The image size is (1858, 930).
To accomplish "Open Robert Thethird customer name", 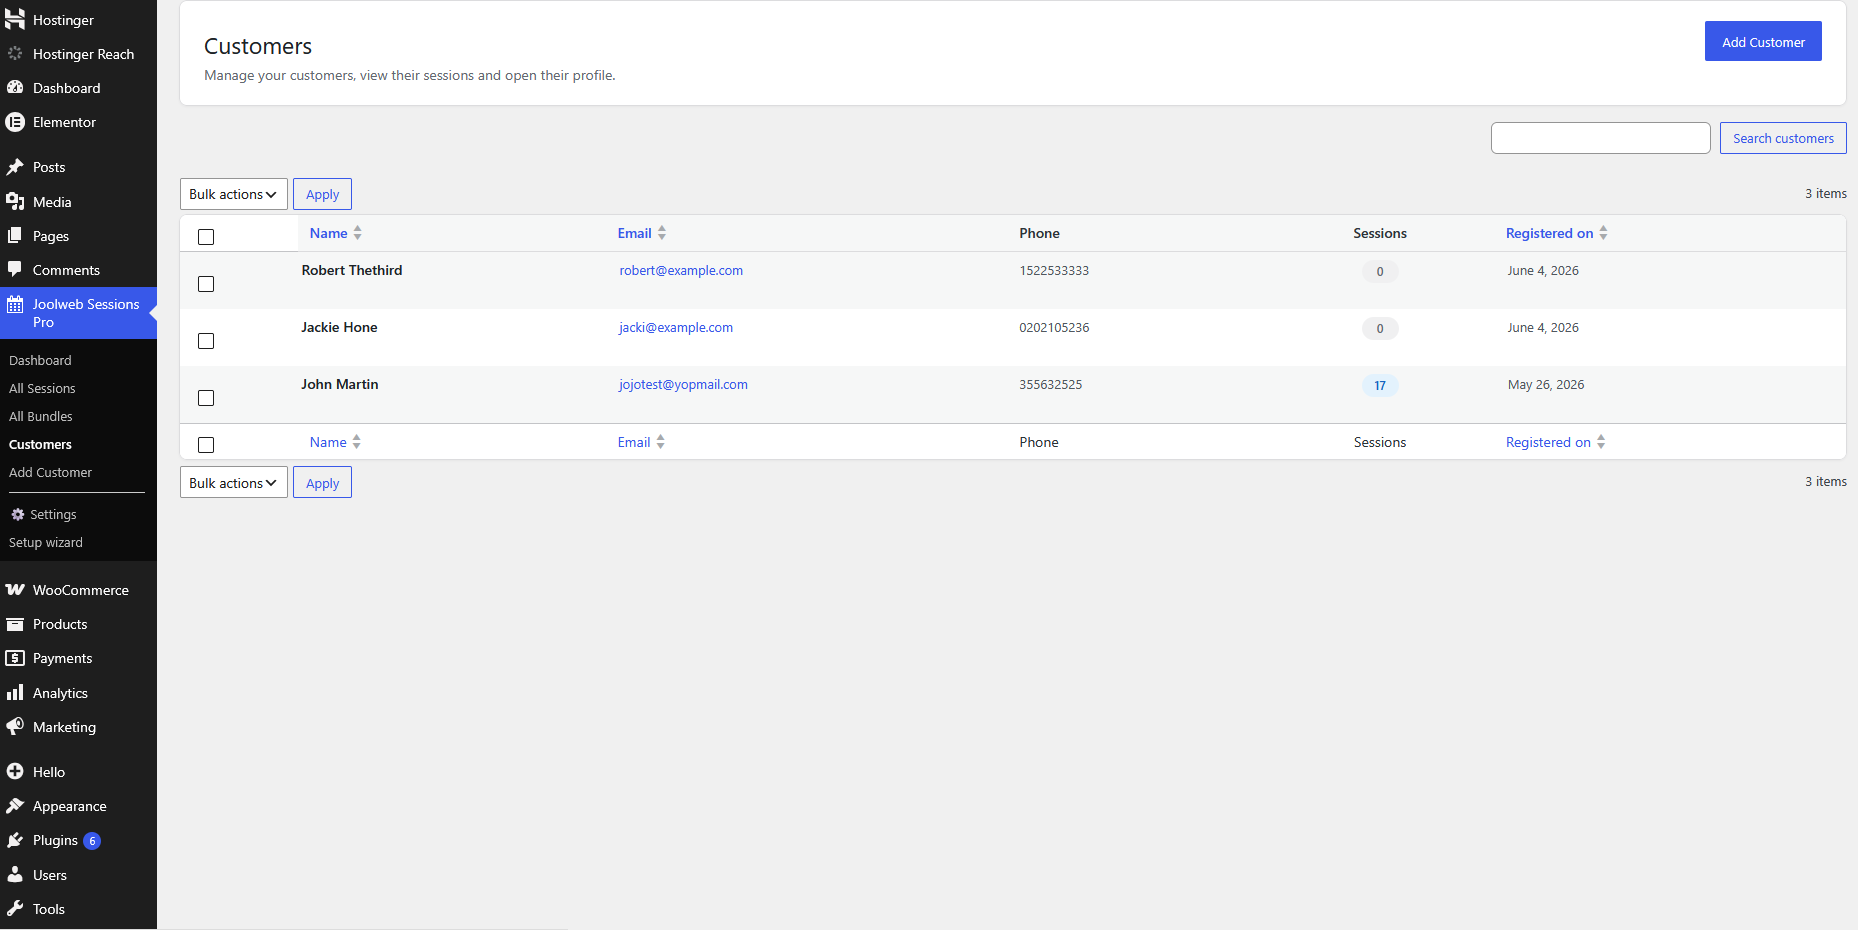I will pyautogui.click(x=352, y=270).
